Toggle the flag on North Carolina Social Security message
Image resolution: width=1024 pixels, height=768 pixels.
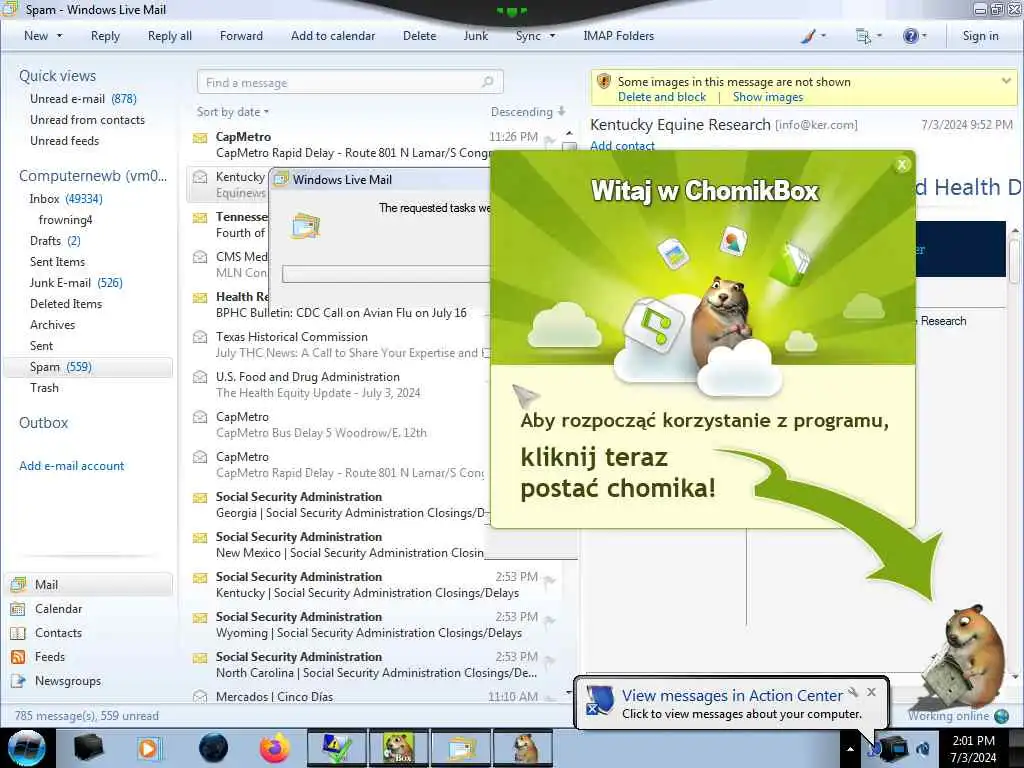pos(550,660)
